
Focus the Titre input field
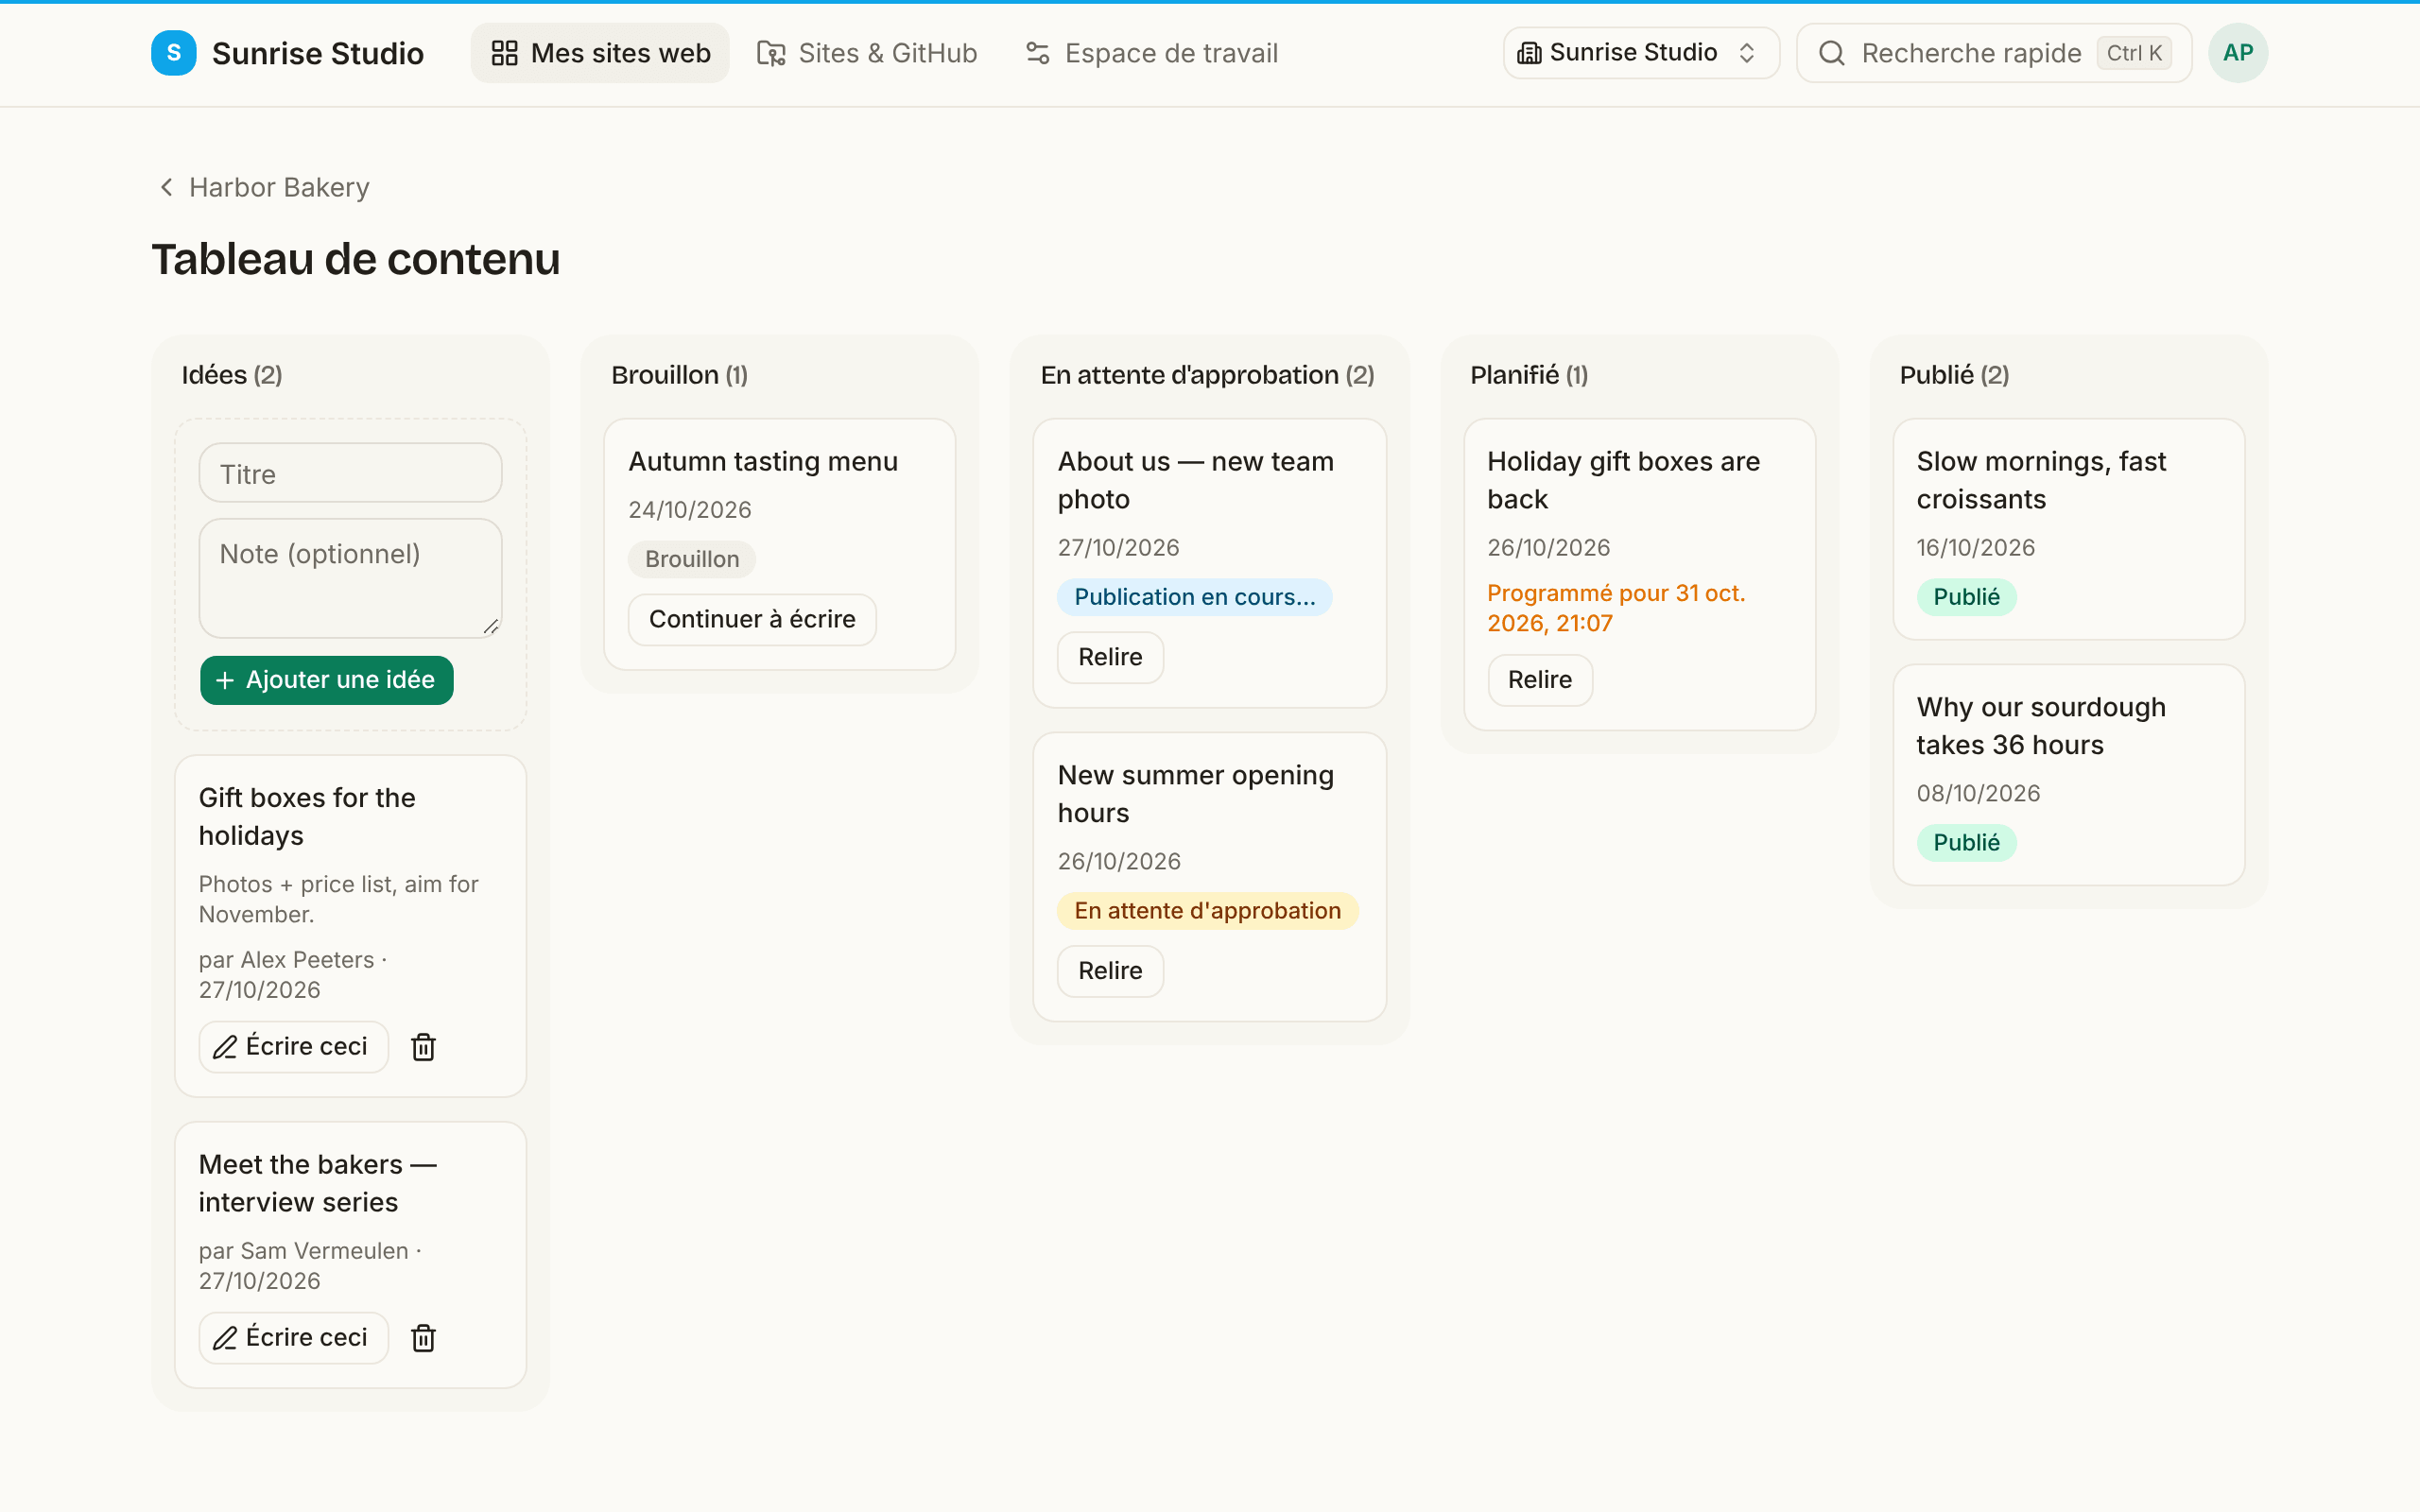[350, 473]
